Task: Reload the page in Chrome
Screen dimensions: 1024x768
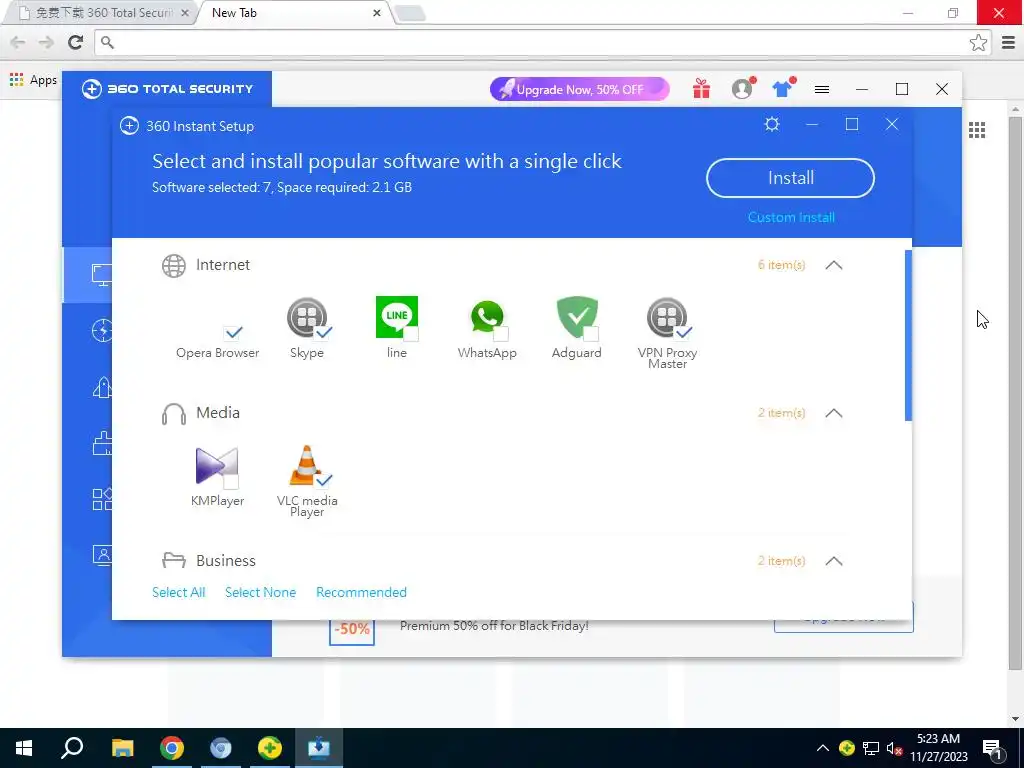Action: pyautogui.click(x=76, y=42)
